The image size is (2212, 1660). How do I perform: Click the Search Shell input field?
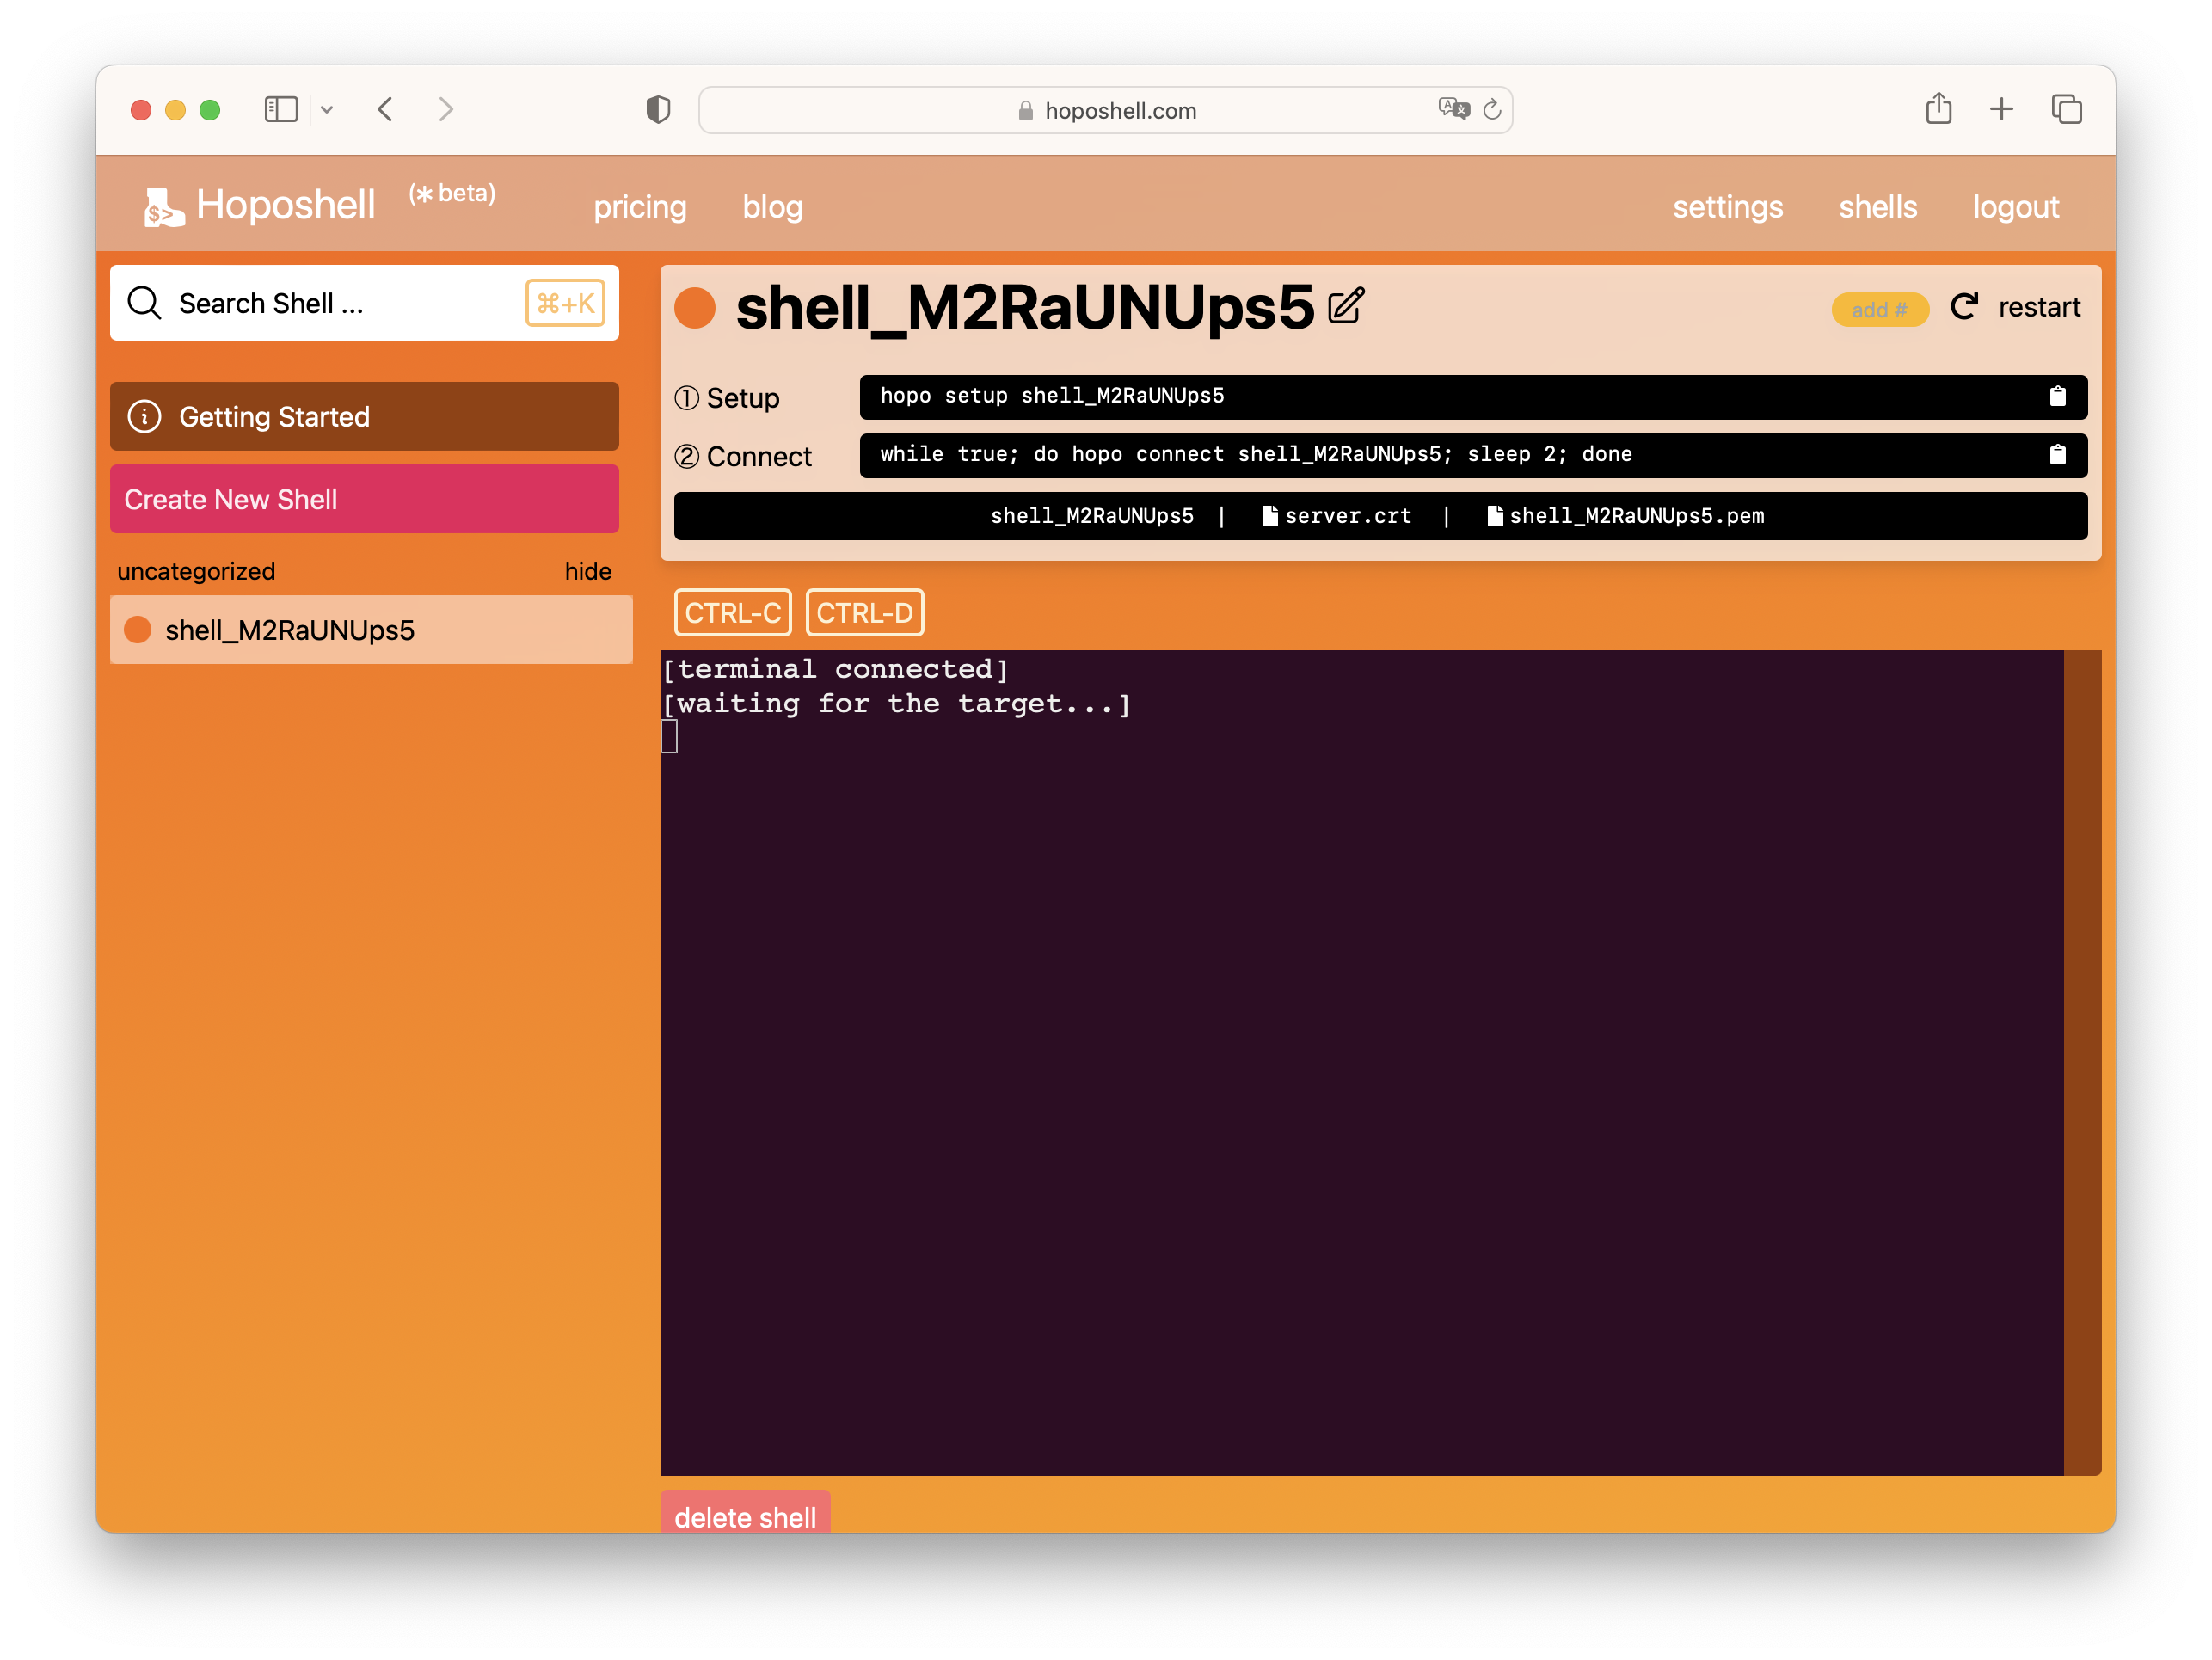(x=364, y=303)
